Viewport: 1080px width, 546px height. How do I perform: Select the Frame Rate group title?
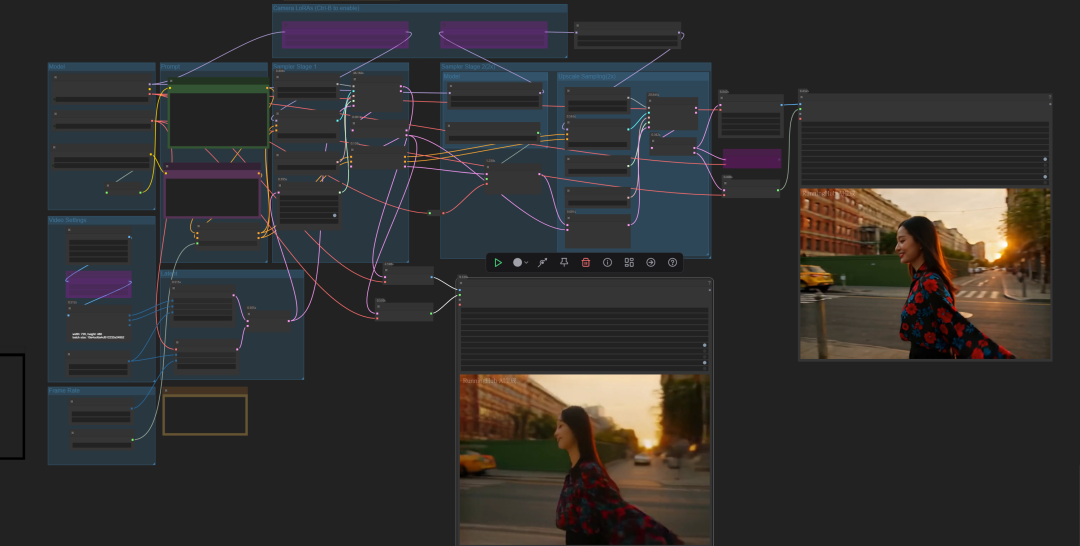click(64, 390)
